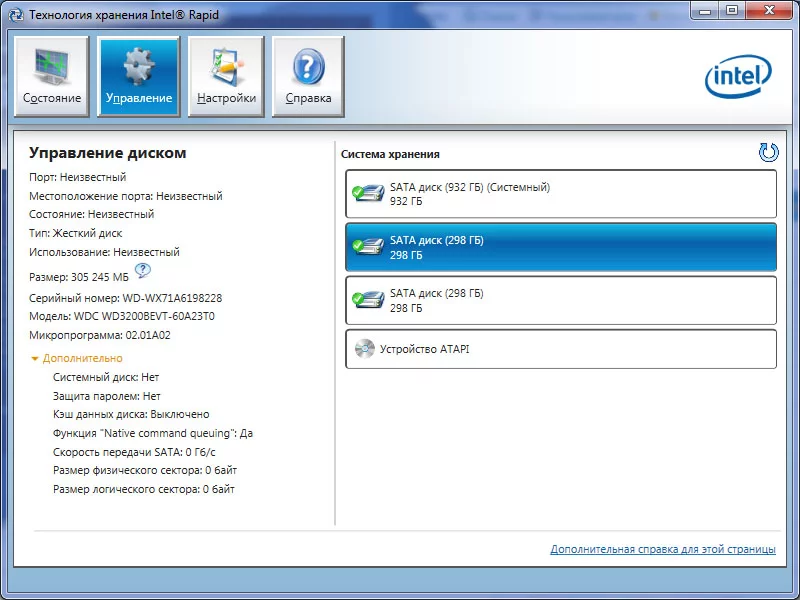Click the Микропрограмма: 02.01A02 line
Viewport: 800px width, 600px height.
pyautogui.click(x=100, y=335)
